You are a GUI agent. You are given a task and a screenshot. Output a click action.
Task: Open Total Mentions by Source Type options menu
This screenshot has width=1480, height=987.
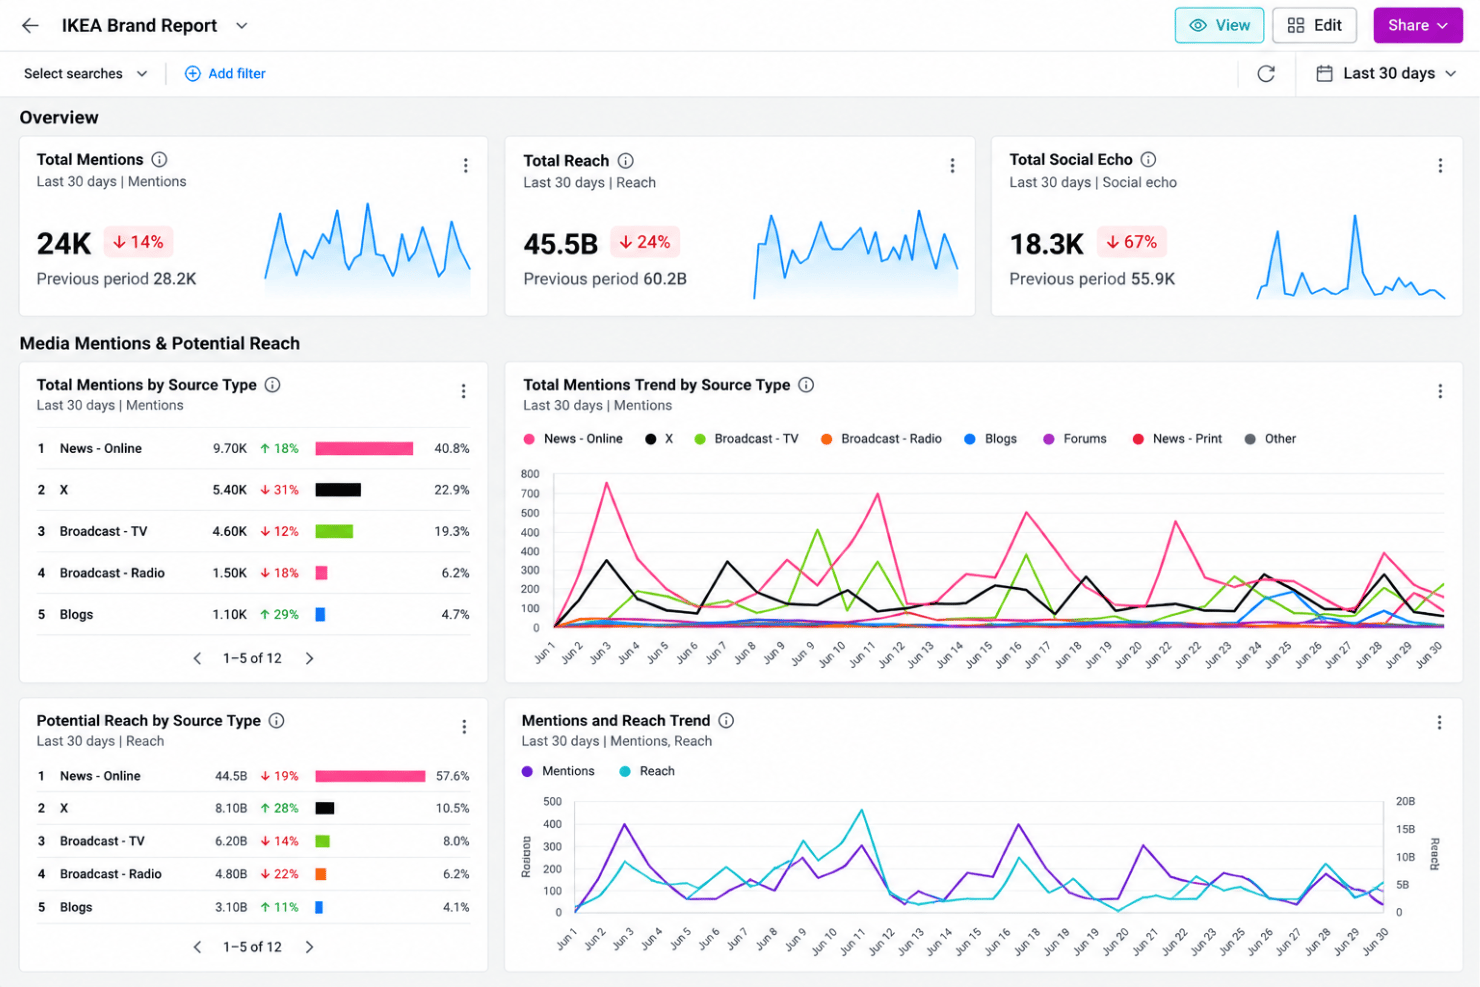coord(463,391)
